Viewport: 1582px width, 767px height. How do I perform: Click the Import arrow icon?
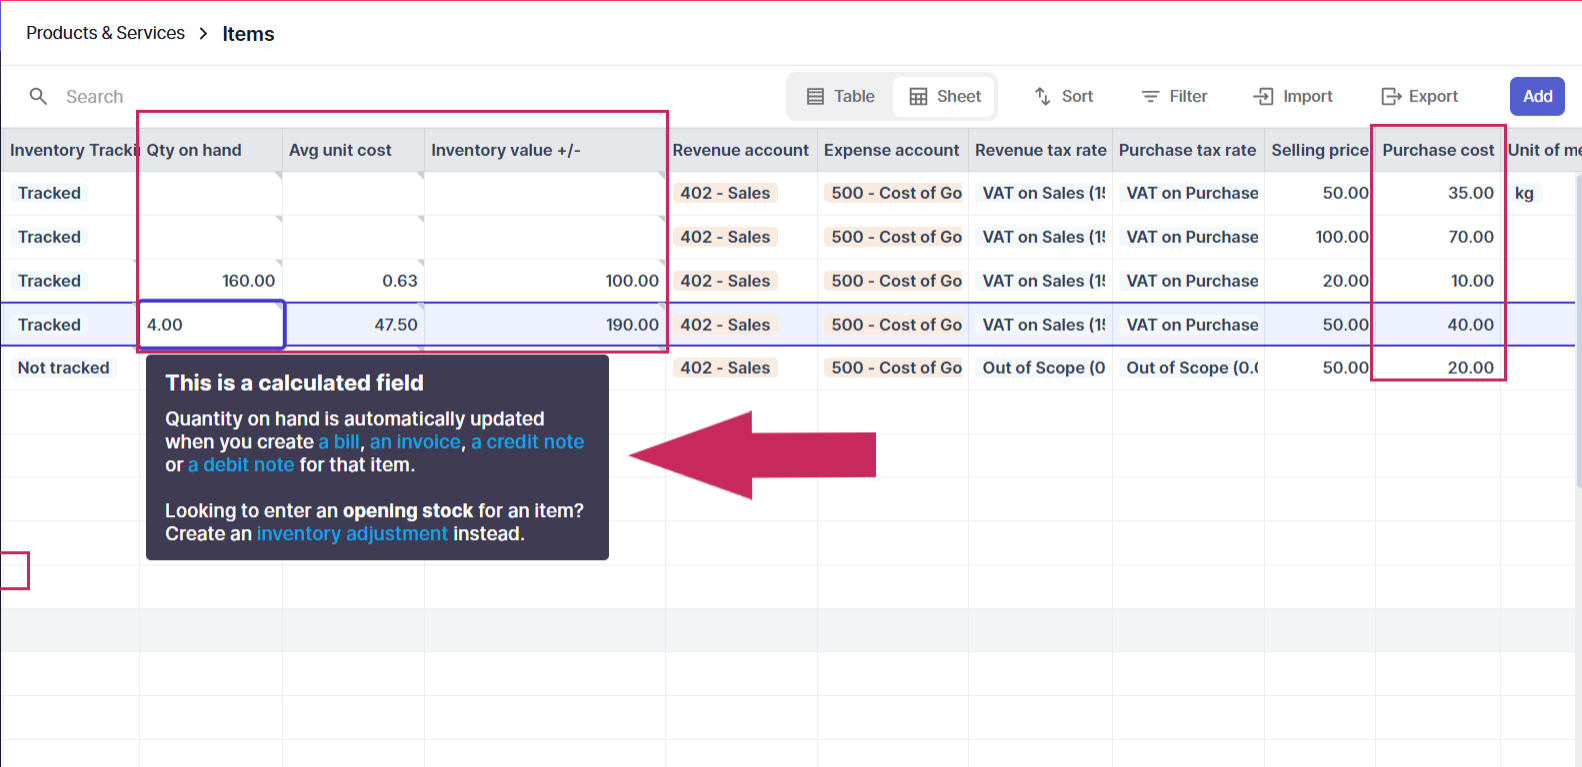1264,96
